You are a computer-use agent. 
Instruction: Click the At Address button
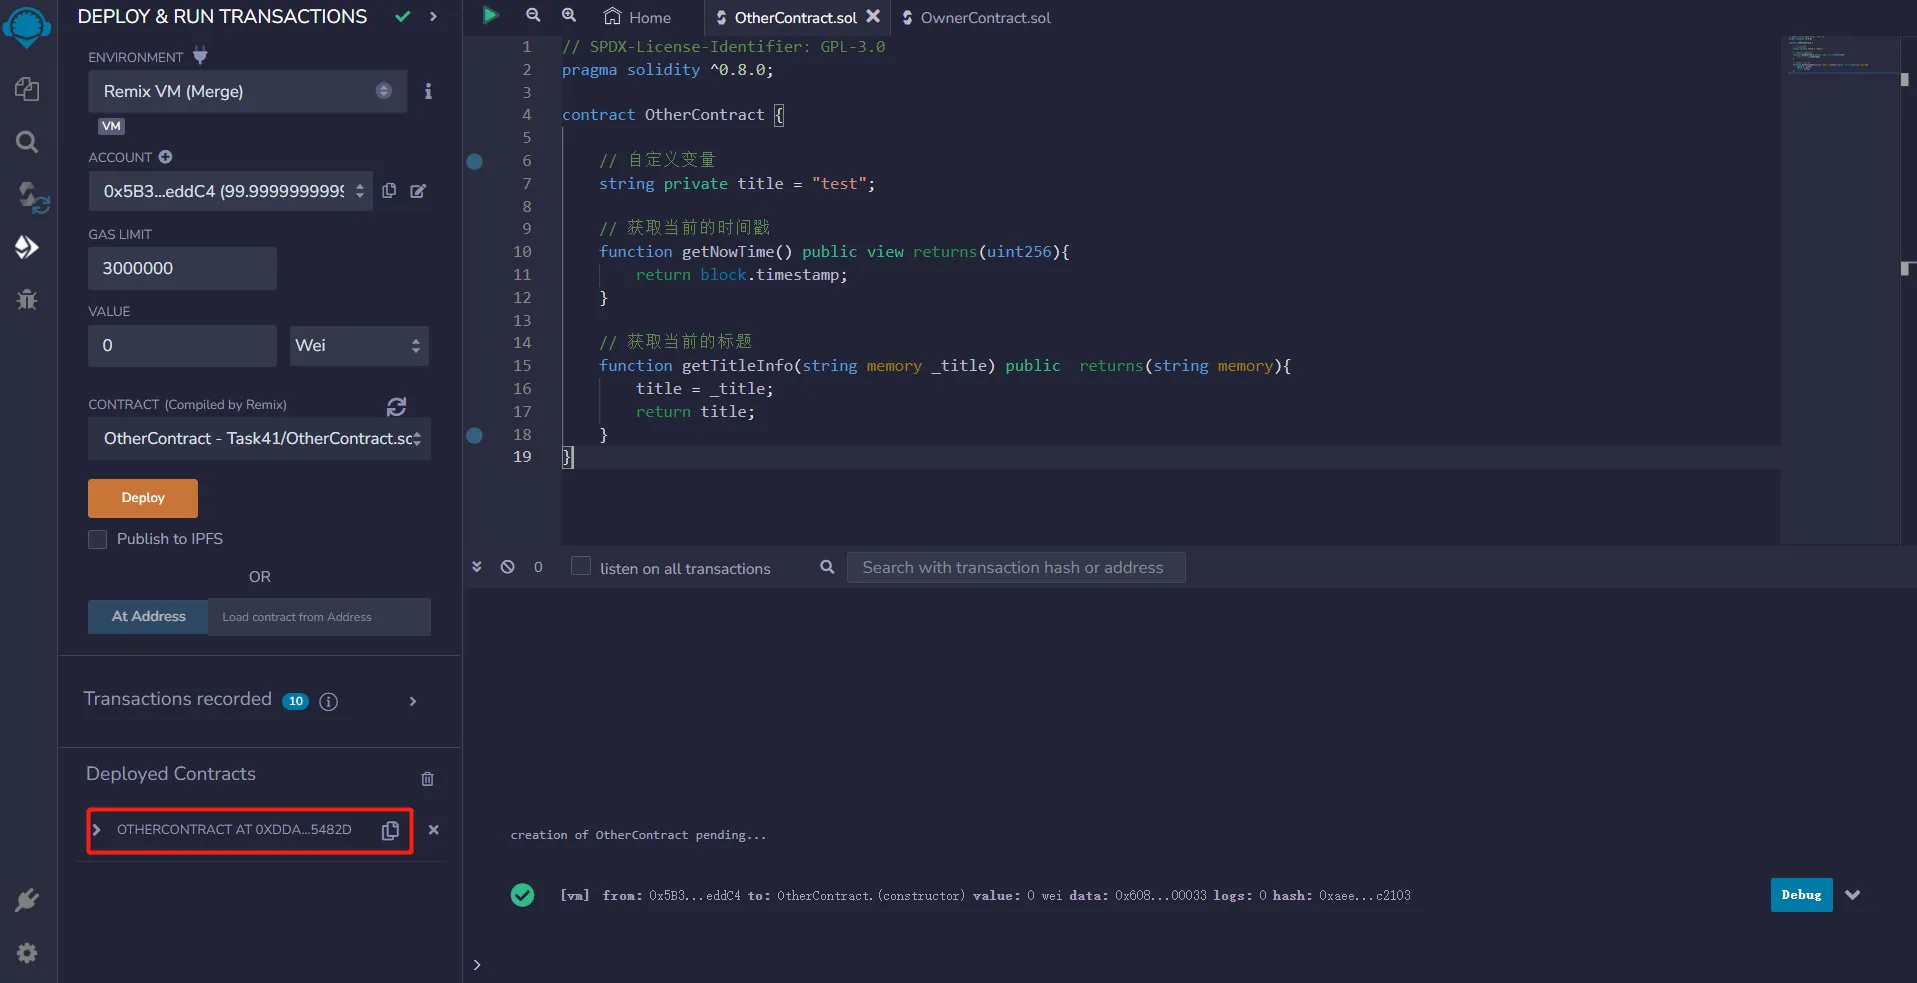coord(148,617)
